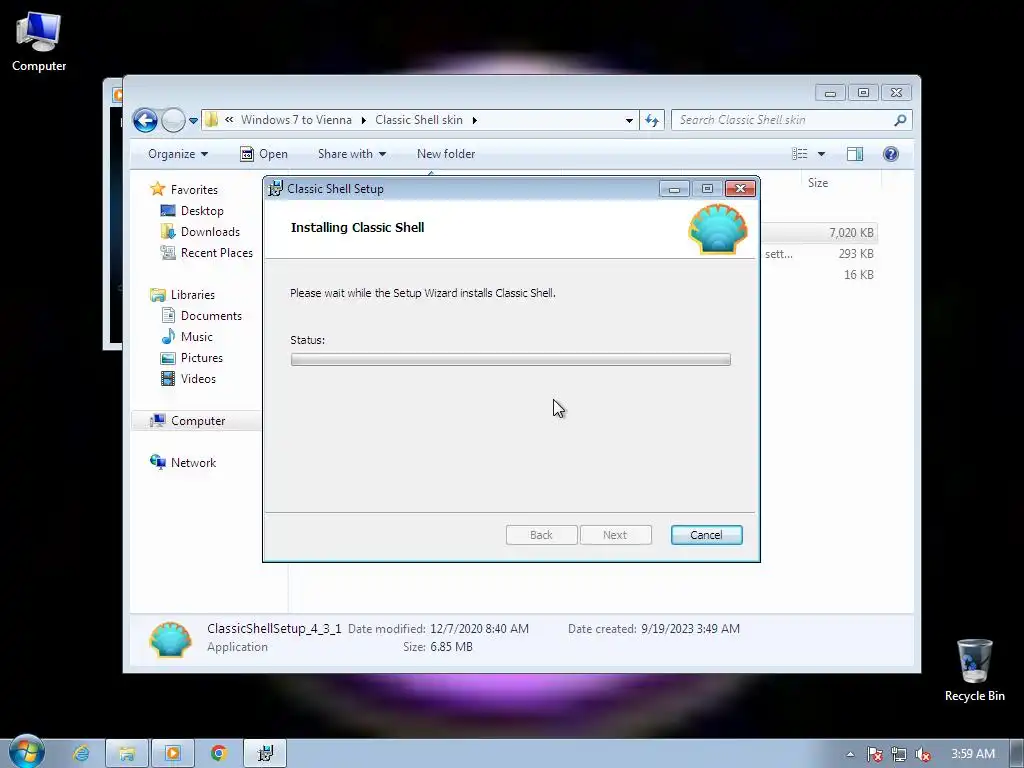
Task: Open the address bar history dropdown
Action: tap(629, 120)
